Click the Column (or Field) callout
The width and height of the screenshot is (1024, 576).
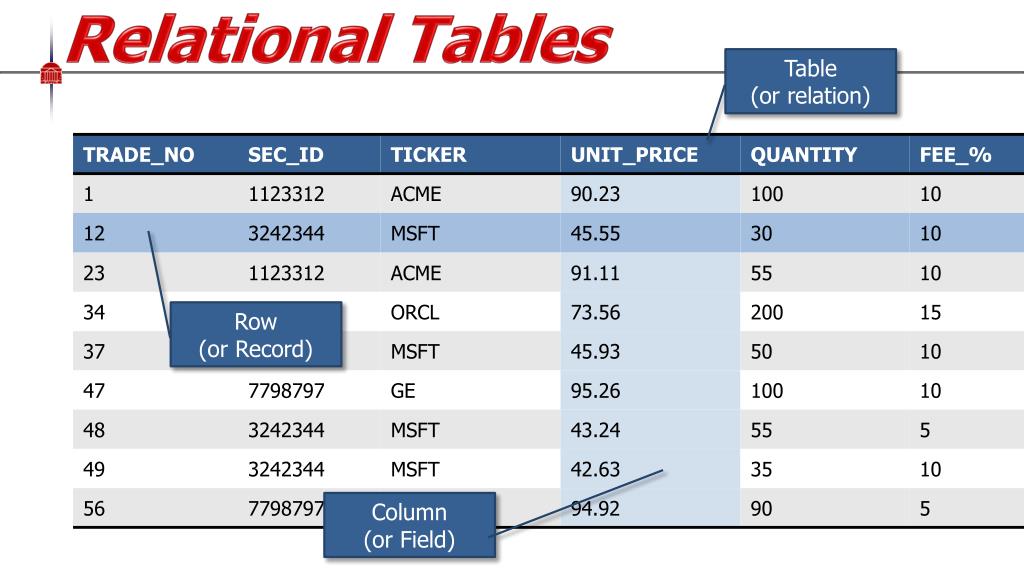409,525
